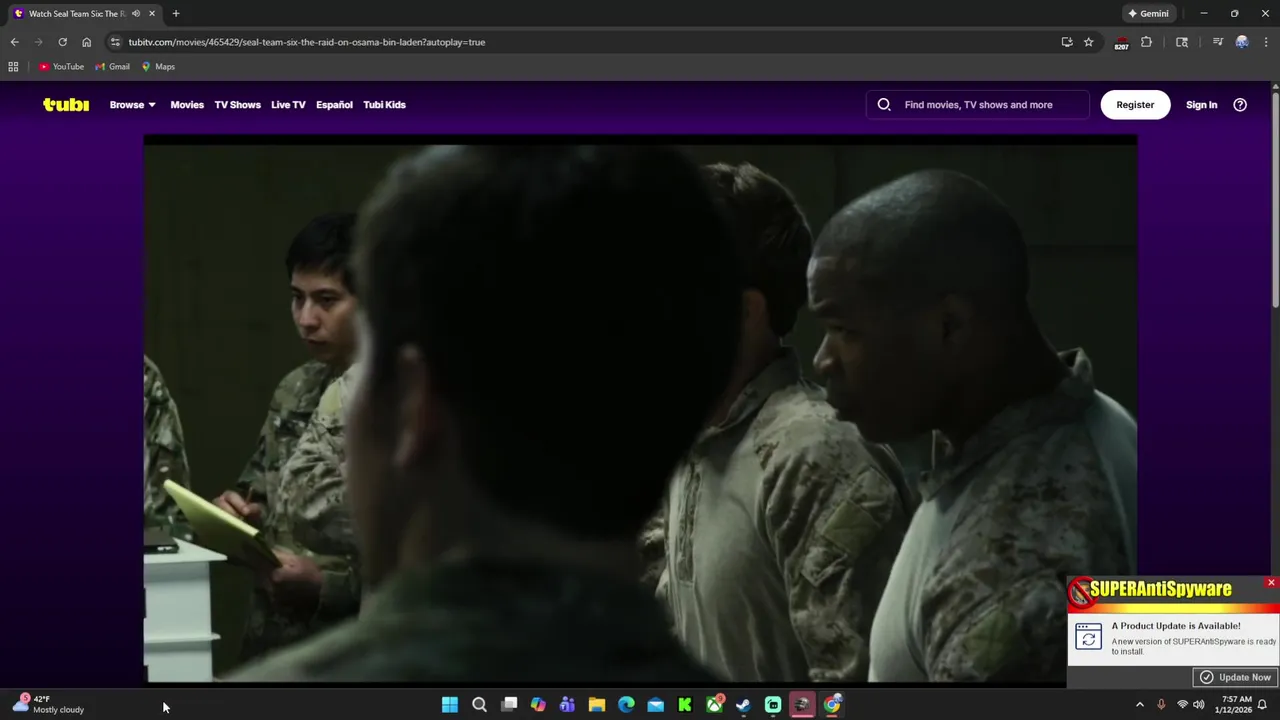Open Steam from the taskbar
This screenshot has width=1280, height=720.
pyautogui.click(x=744, y=705)
